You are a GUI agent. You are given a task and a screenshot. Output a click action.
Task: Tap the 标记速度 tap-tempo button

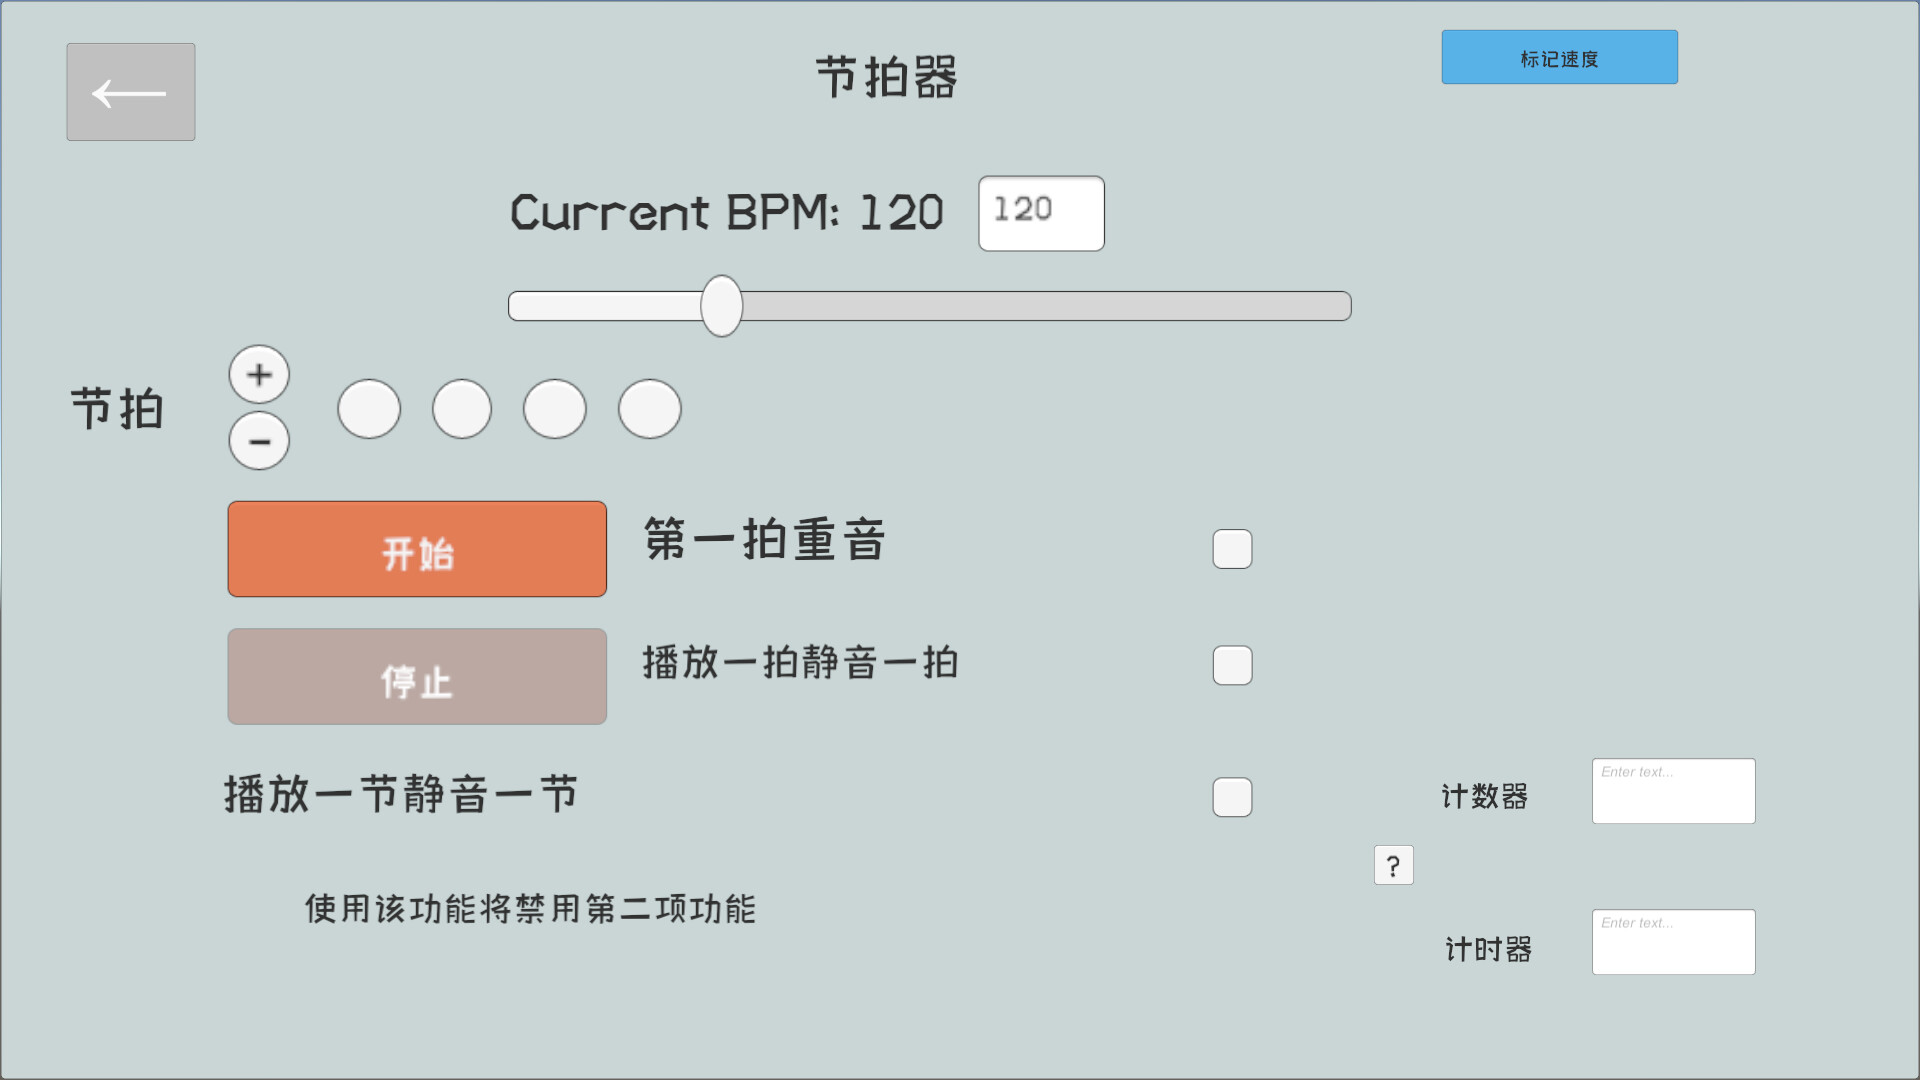[1558, 57]
